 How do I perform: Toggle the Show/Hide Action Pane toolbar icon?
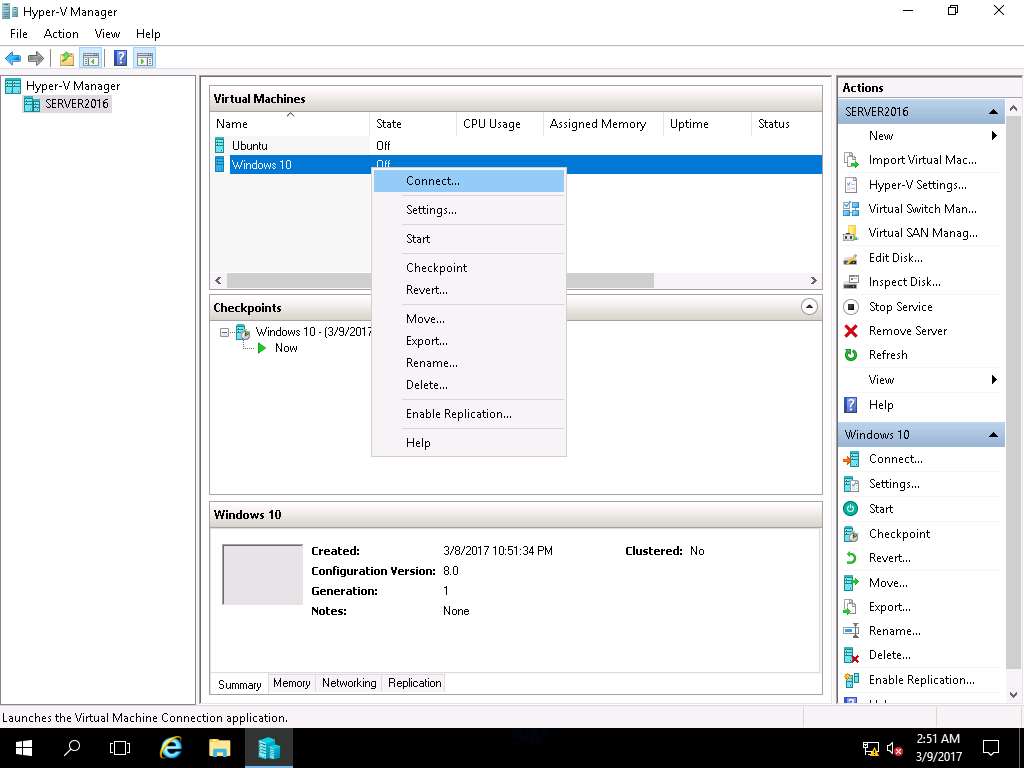point(145,59)
